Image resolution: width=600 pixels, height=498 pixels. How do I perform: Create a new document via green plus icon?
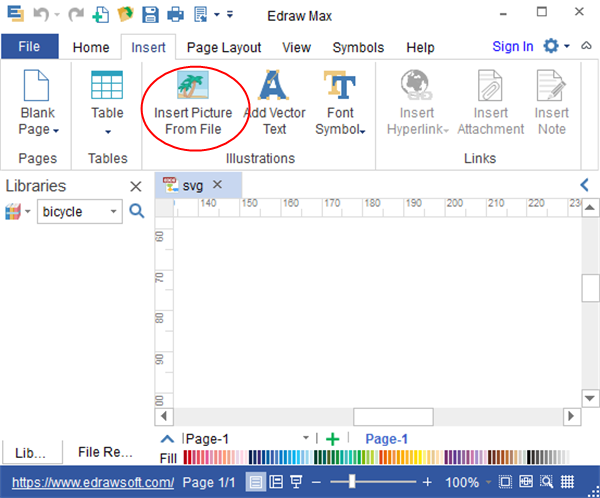click(101, 15)
